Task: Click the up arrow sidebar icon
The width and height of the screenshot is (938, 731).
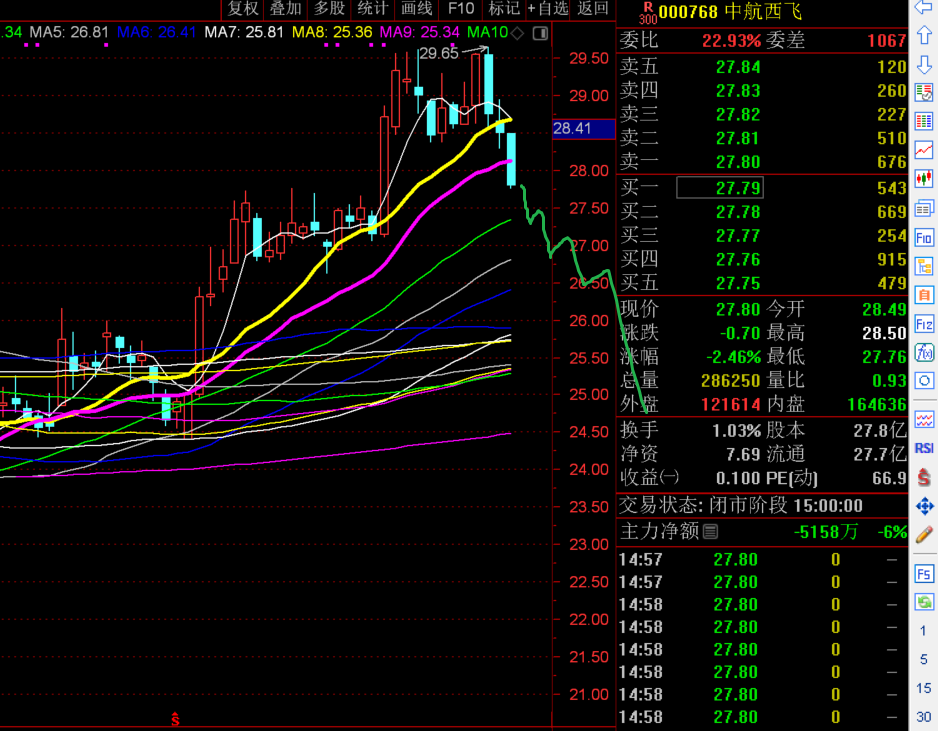Action: point(924,35)
